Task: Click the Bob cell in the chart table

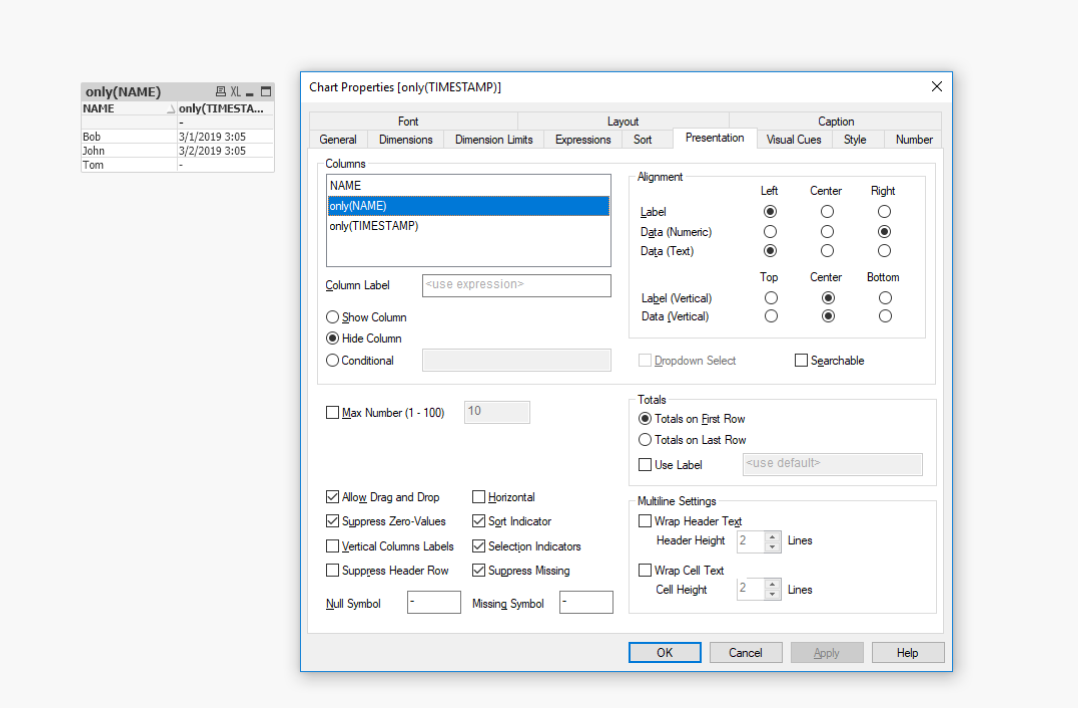Action: tap(129, 137)
